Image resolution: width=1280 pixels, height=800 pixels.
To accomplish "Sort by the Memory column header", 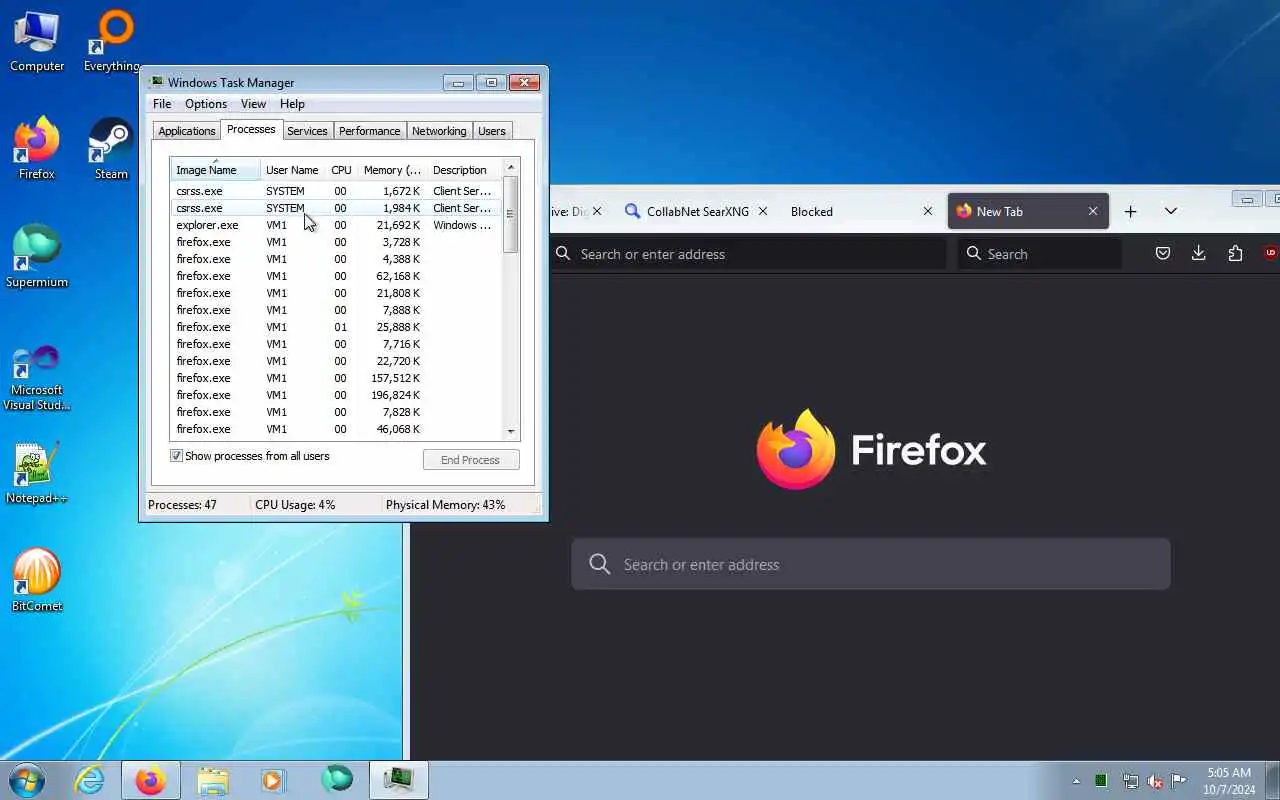I will tap(391, 170).
